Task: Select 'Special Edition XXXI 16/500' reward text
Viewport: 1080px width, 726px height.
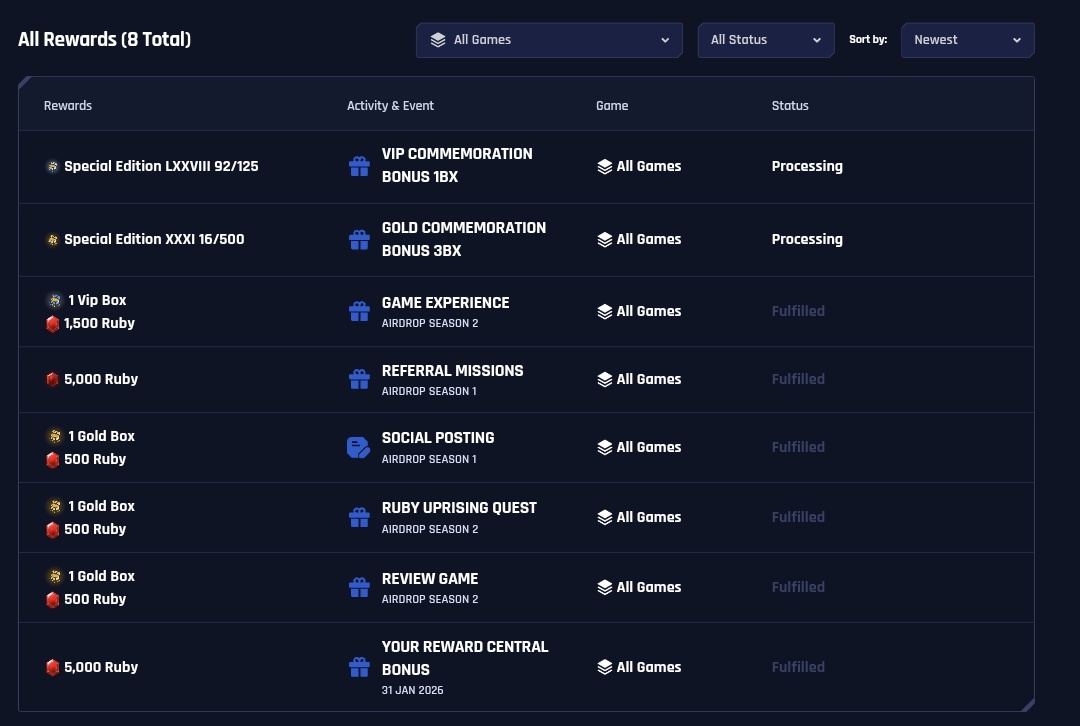Action: pyautogui.click(x=154, y=239)
